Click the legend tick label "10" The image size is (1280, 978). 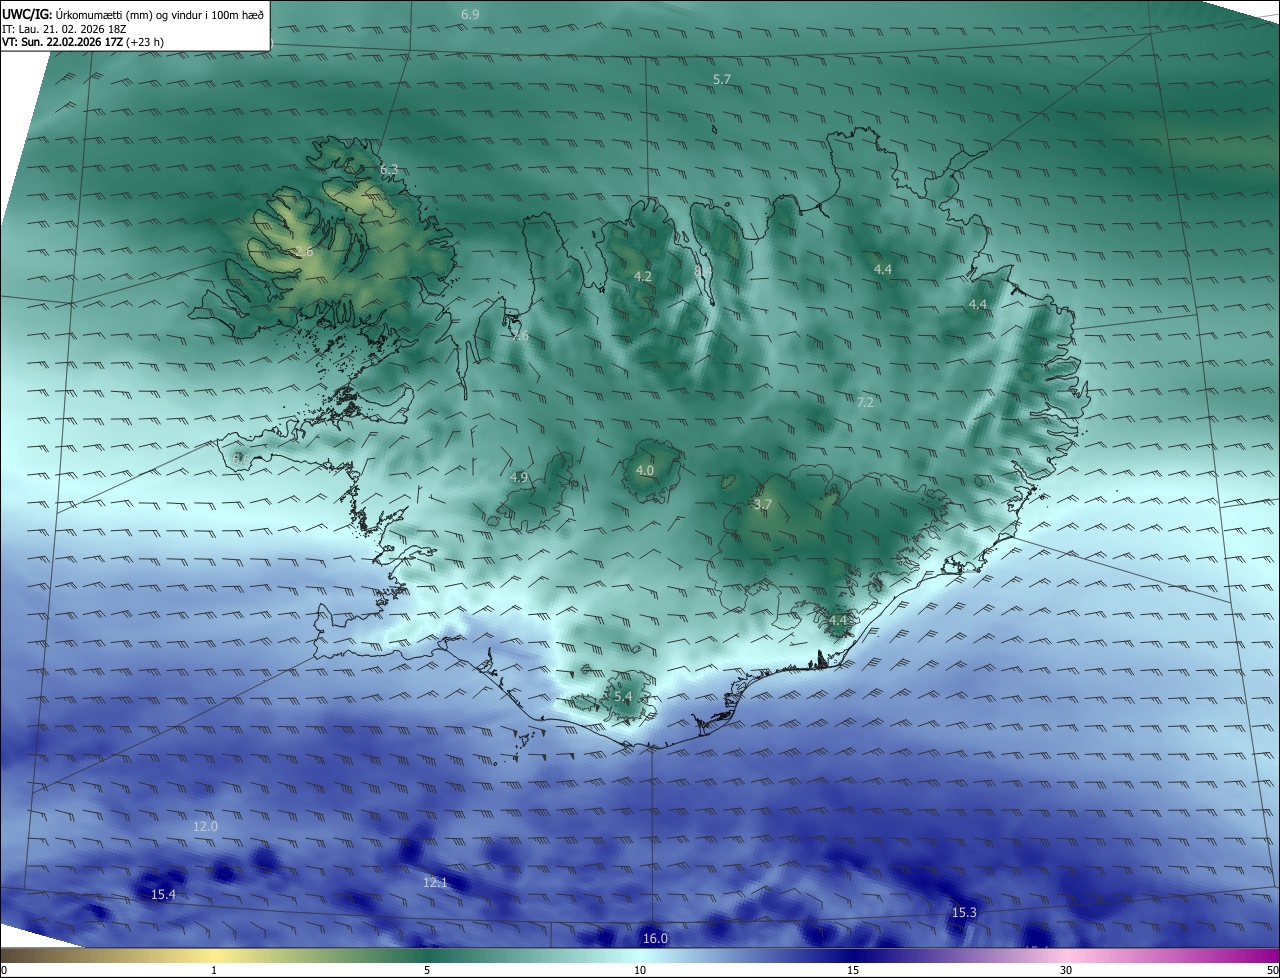point(640,970)
